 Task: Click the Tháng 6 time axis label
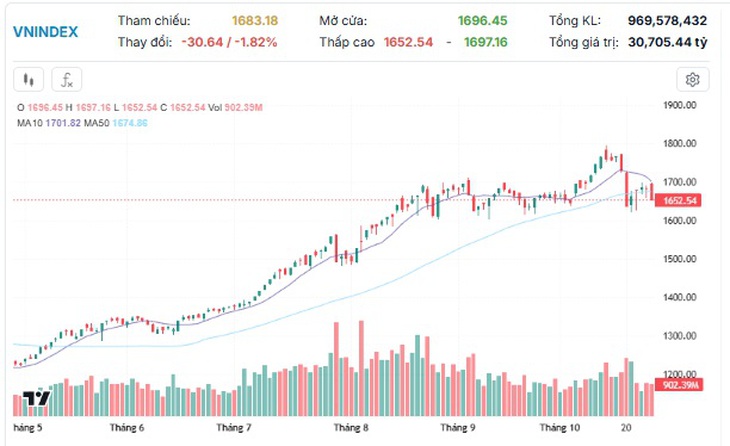point(127,427)
